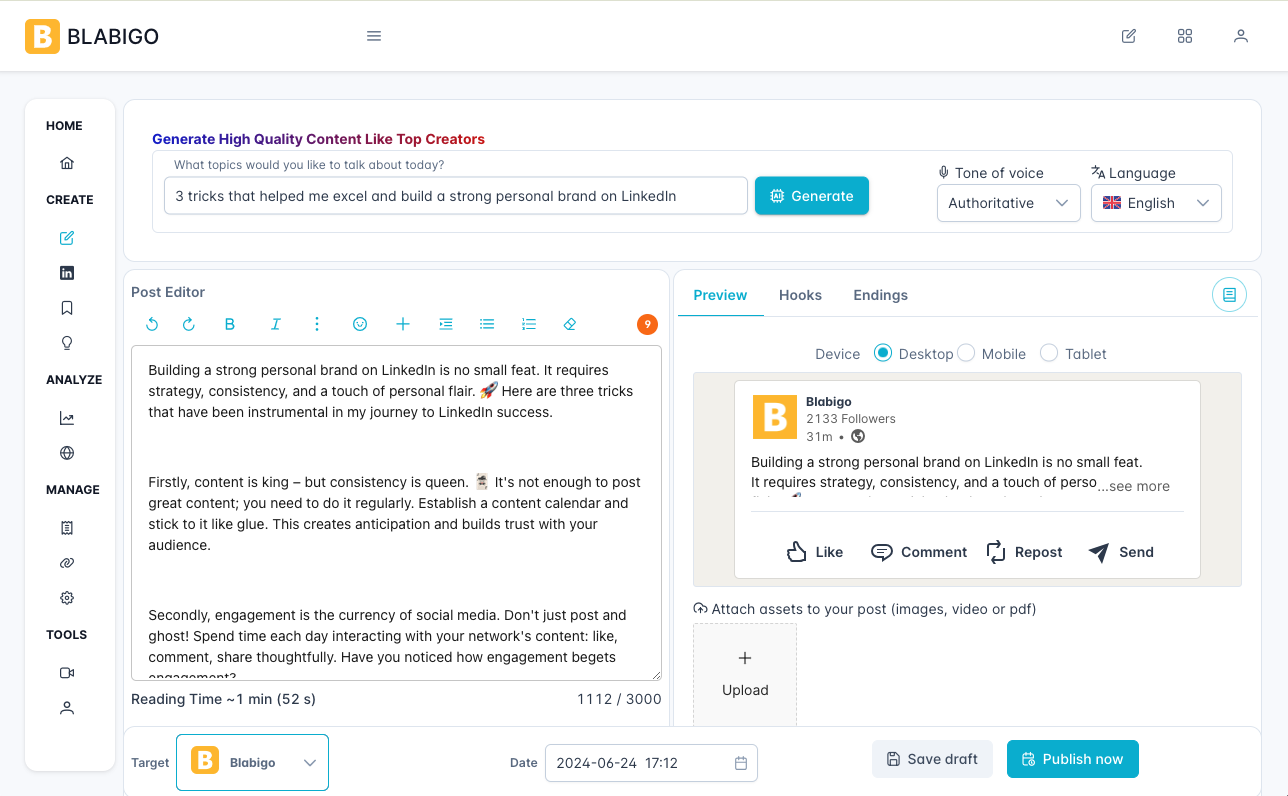
Task: Insert a bulleted list in the post
Action: 487,324
